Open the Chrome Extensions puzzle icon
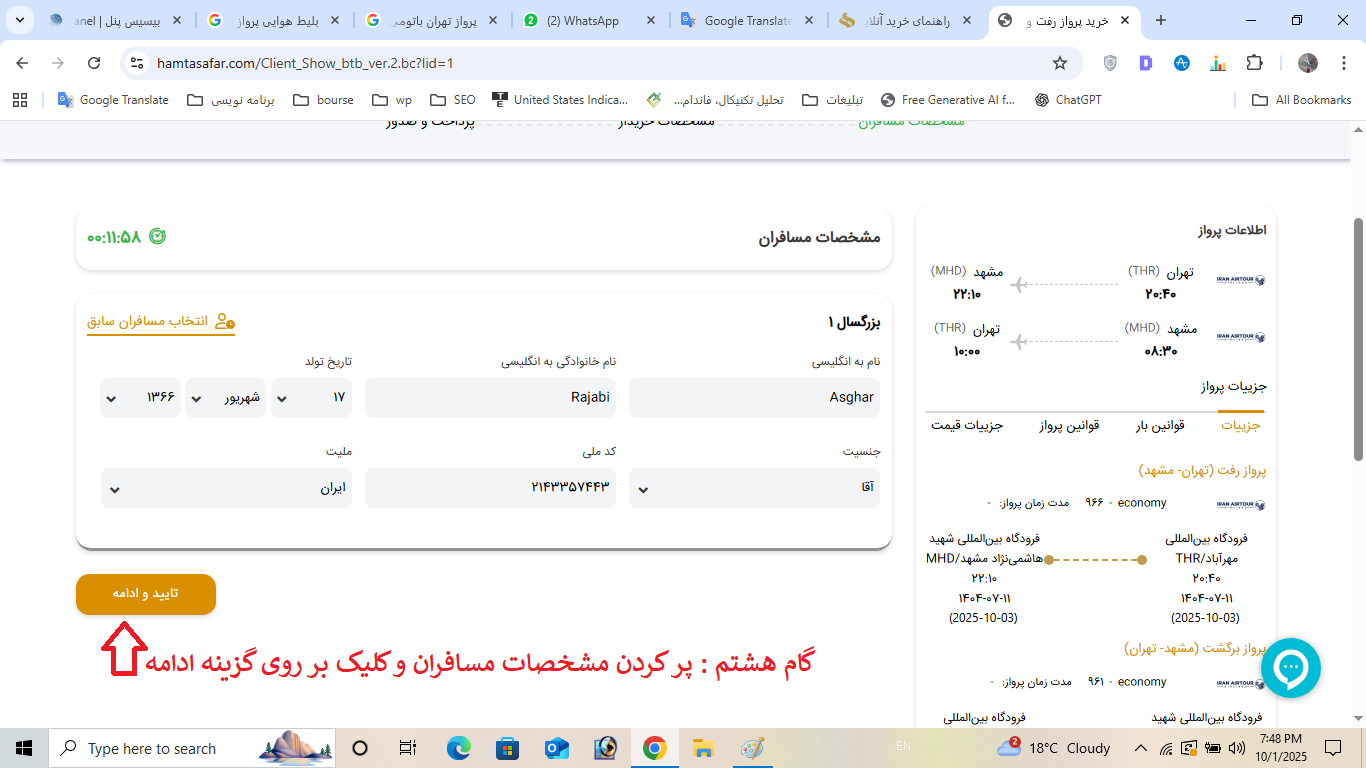Viewport: 1366px width, 768px height. (1254, 63)
